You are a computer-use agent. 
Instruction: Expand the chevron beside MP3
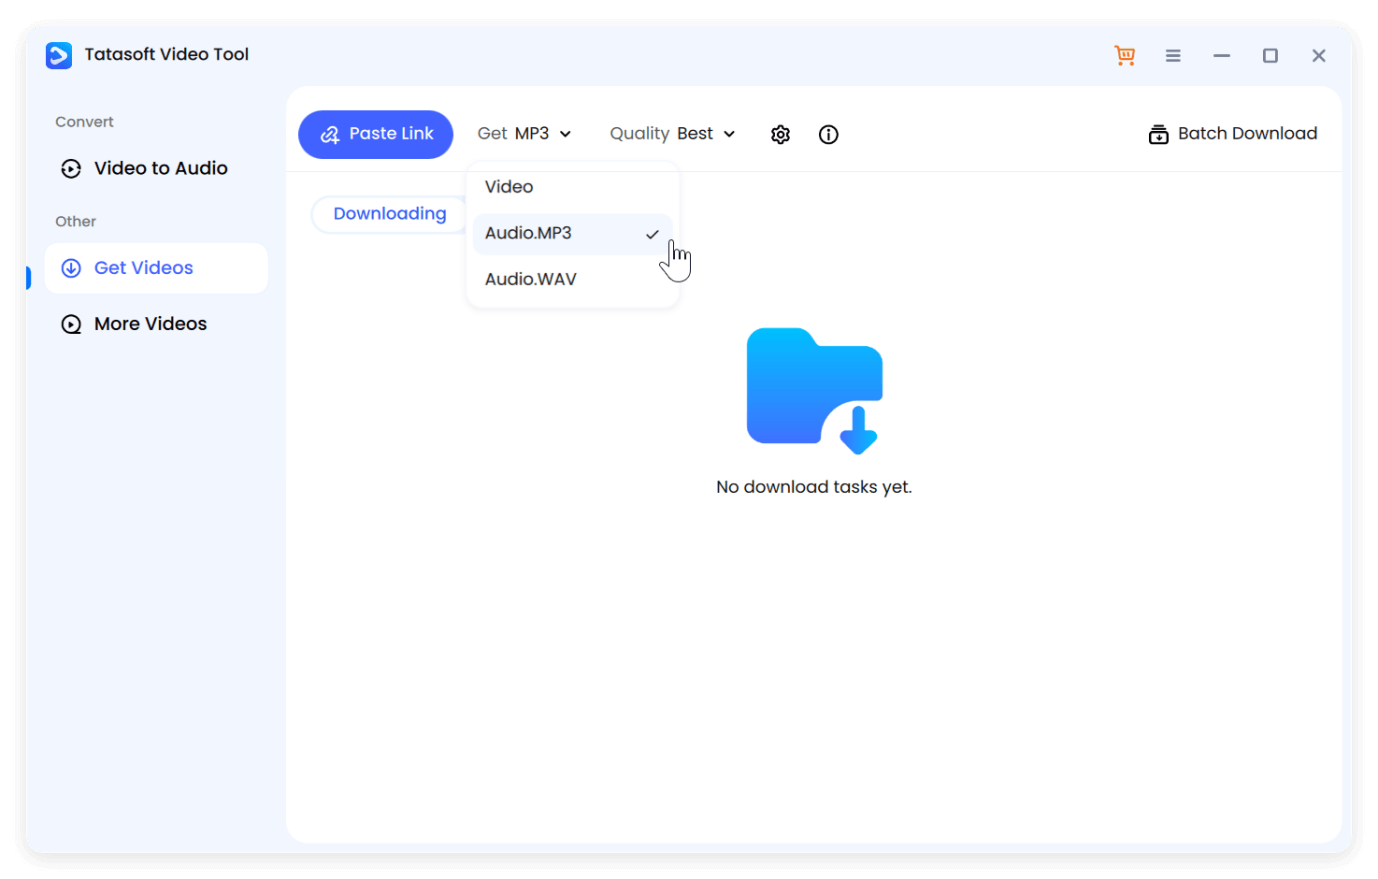565,133
